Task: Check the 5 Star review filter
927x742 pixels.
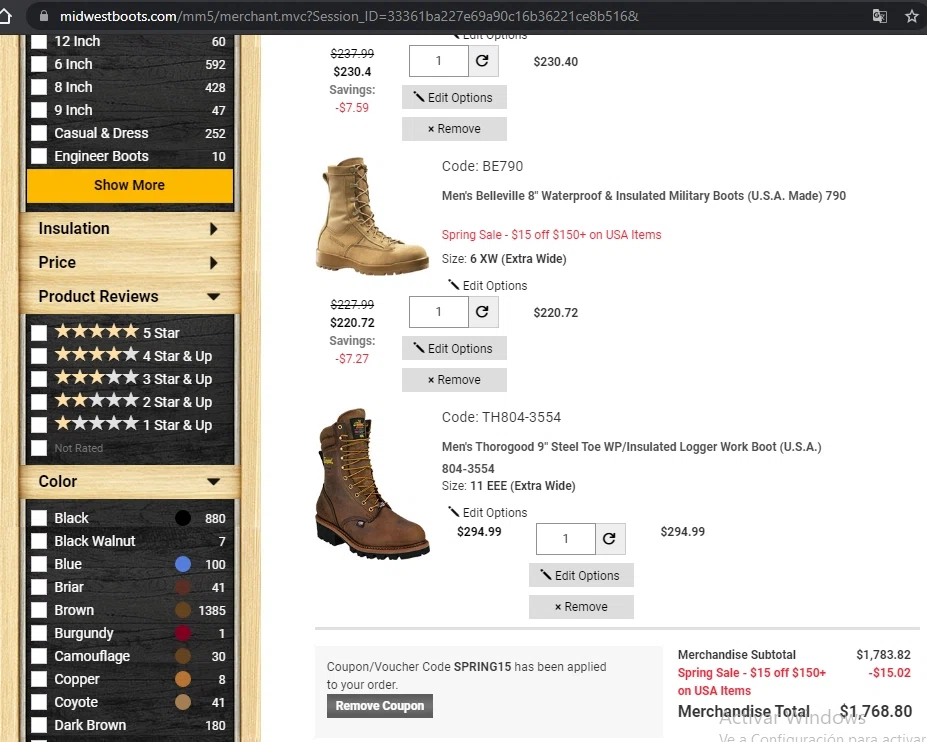Action: coord(39,333)
